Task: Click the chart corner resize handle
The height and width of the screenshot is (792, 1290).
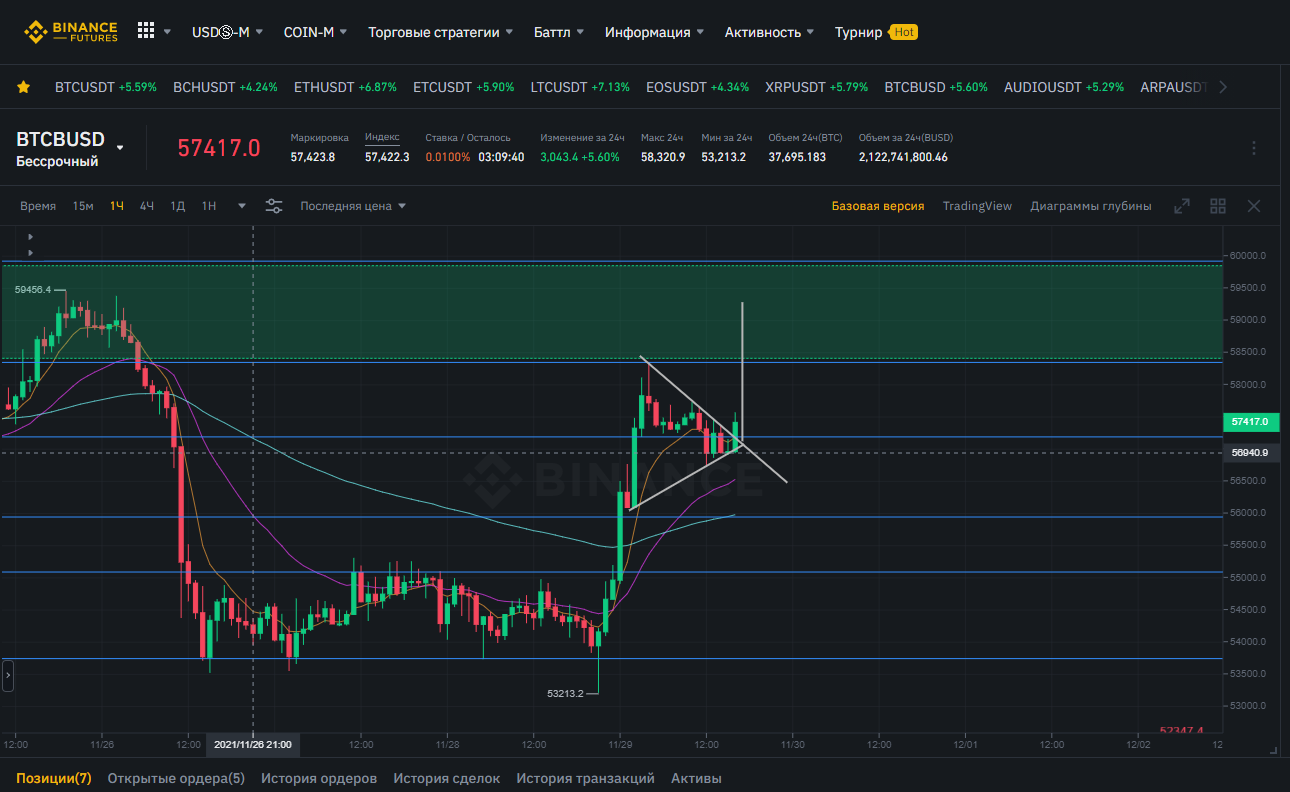Action: 1273,749
